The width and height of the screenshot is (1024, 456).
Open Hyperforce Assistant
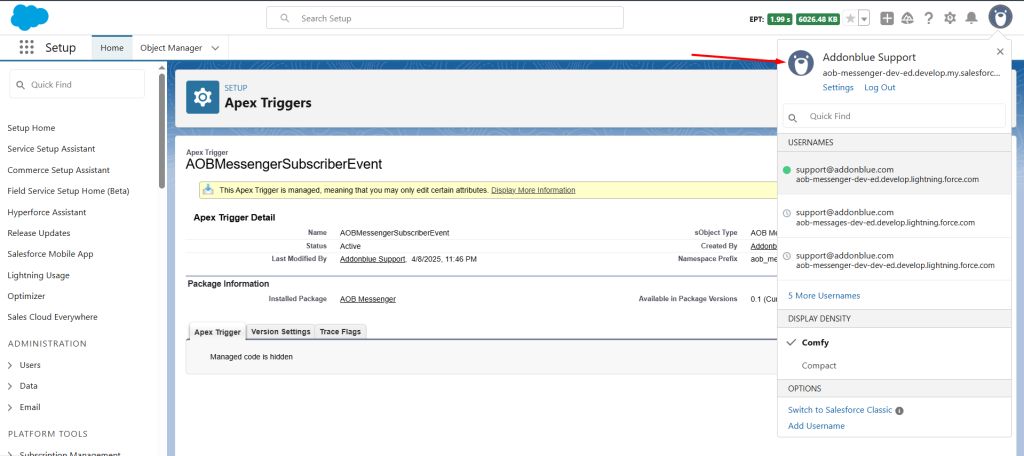[46, 212]
